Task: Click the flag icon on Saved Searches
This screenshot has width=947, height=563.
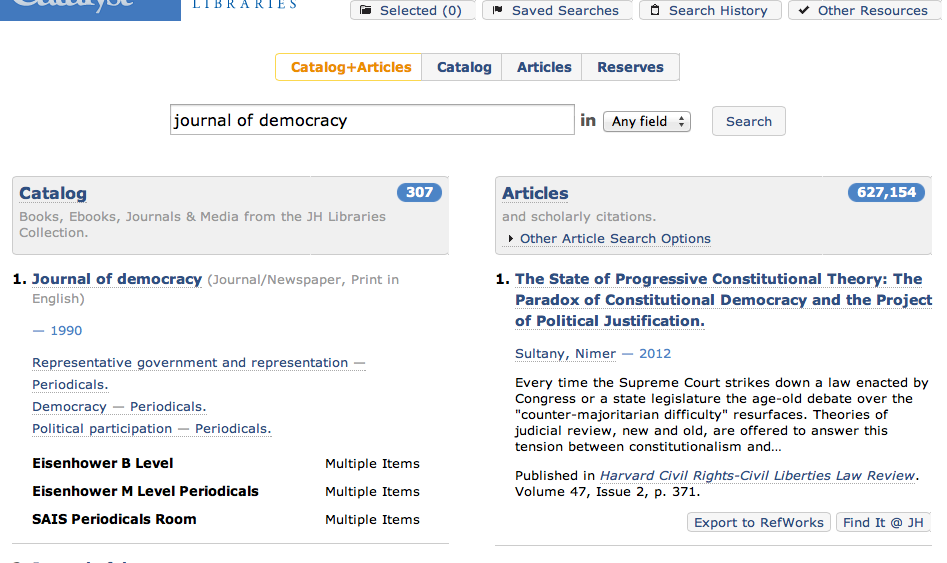Action: click(498, 10)
